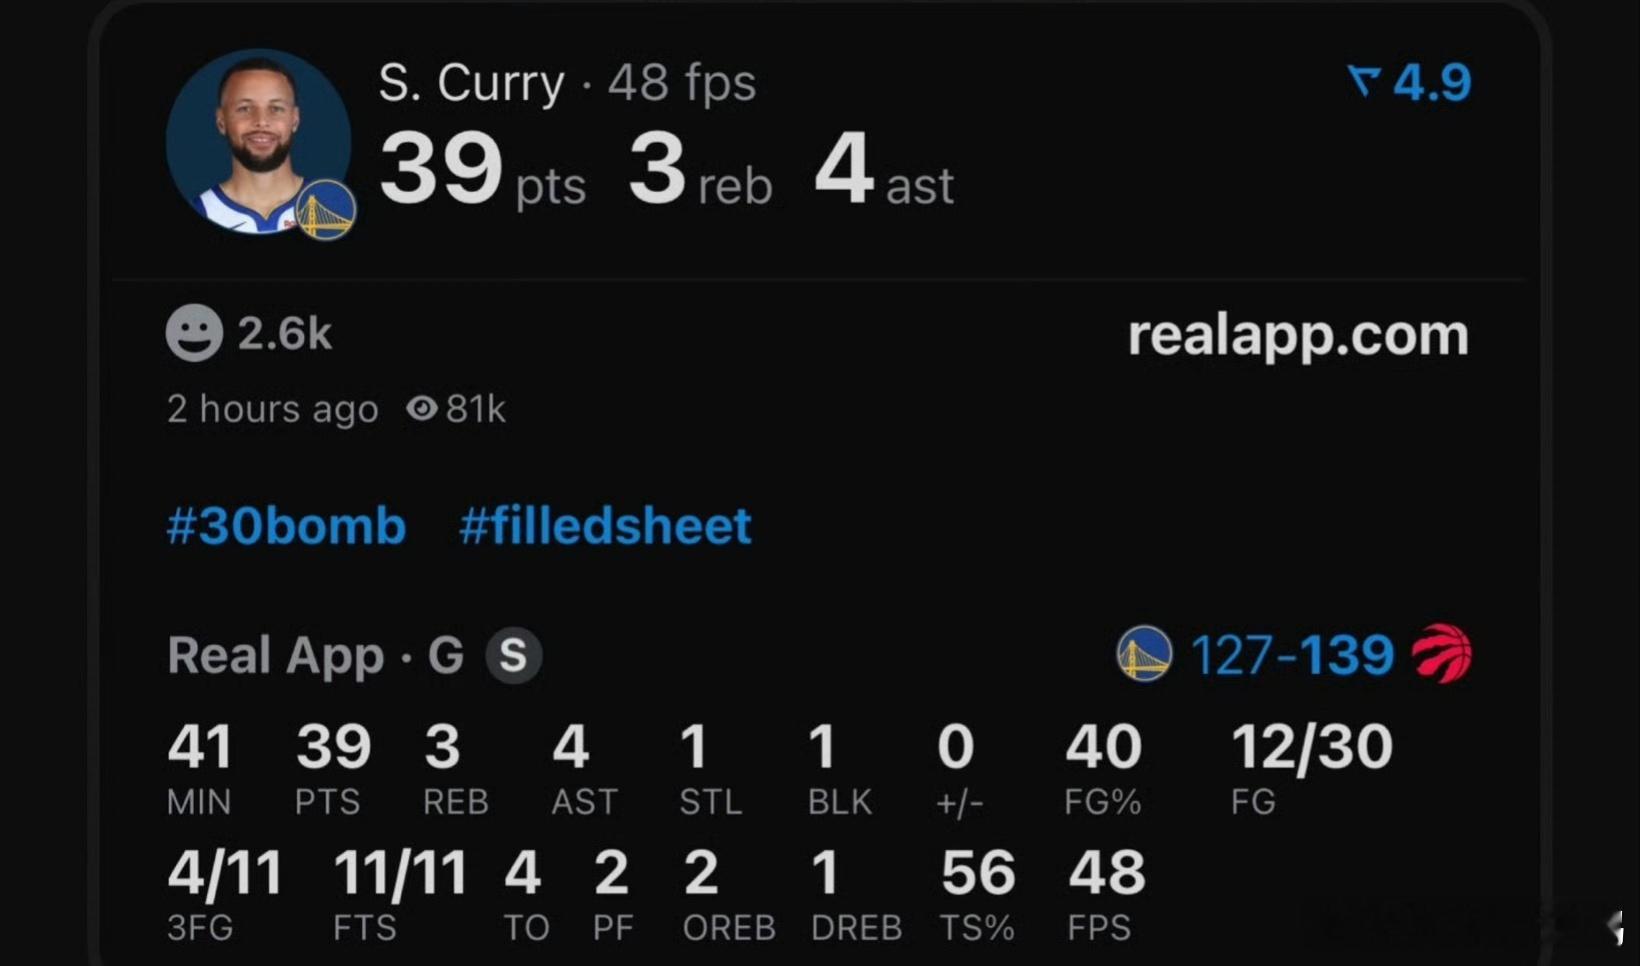Tap the 11/11 FTS stat

point(400,873)
